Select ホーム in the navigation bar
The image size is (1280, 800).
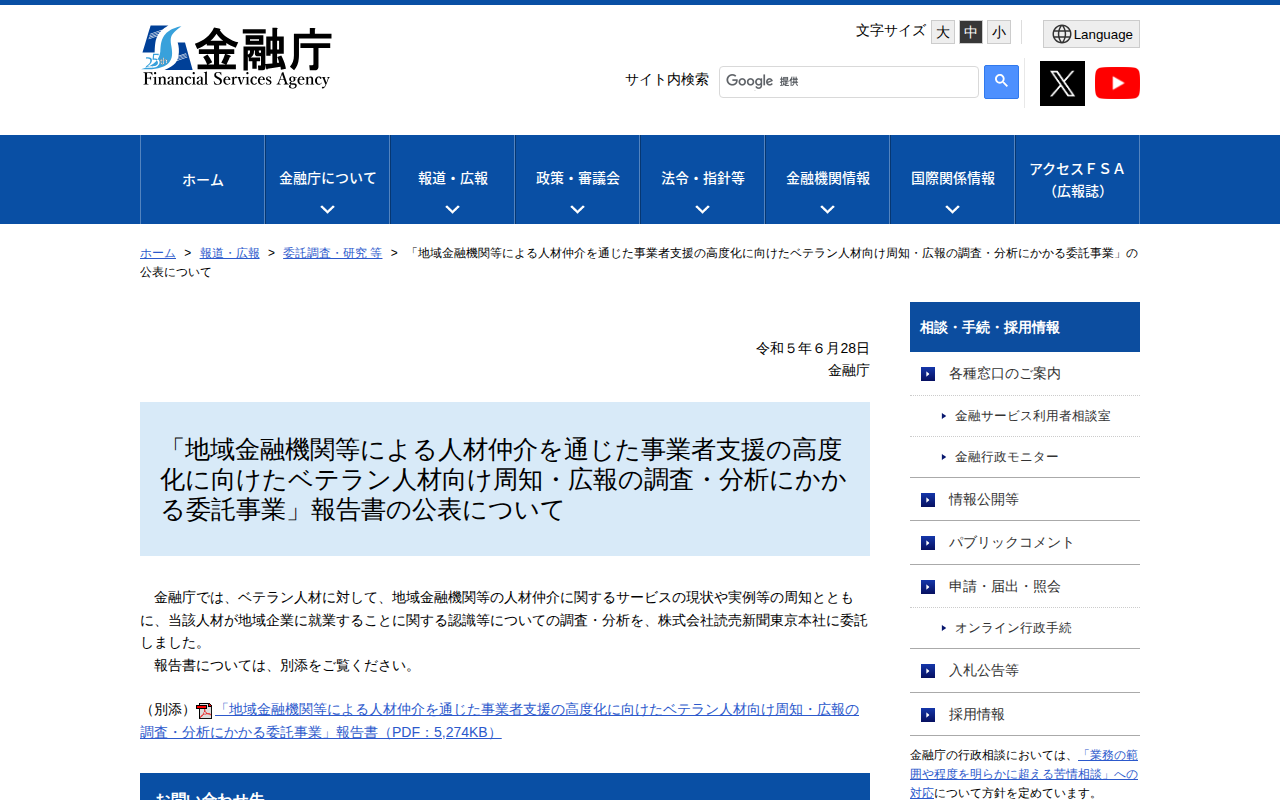(202, 179)
